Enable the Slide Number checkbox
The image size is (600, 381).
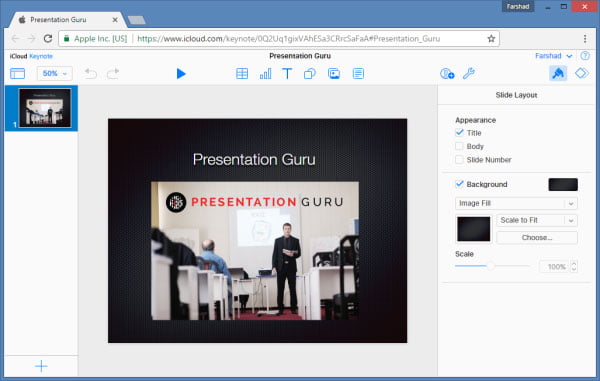(459, 160)
